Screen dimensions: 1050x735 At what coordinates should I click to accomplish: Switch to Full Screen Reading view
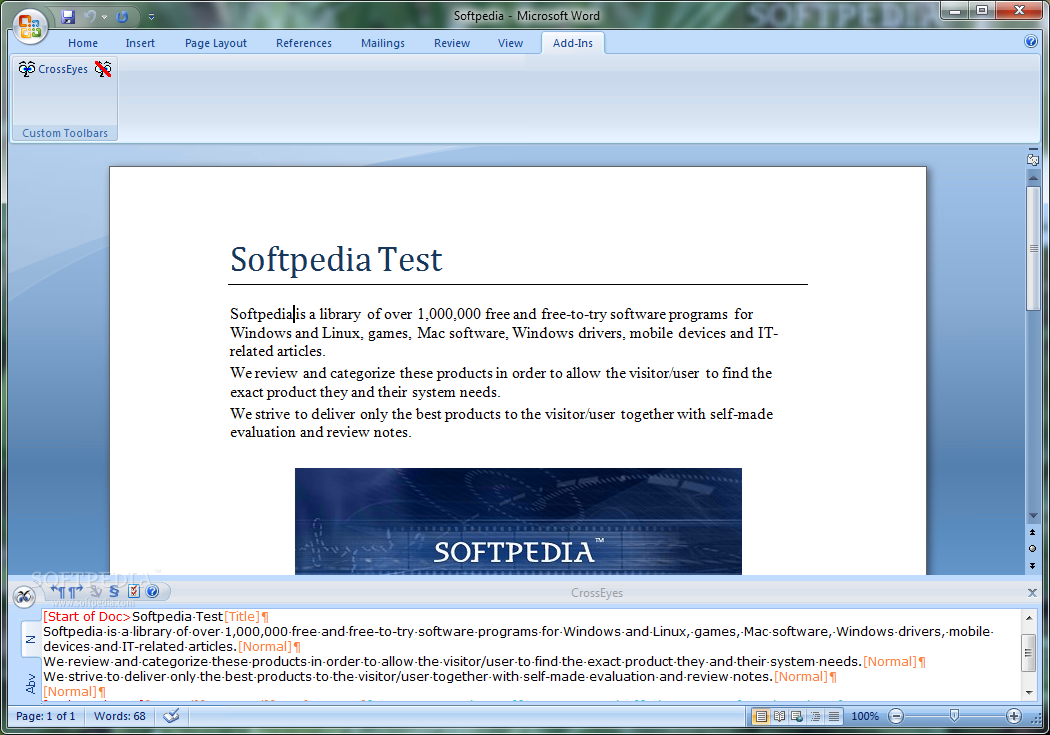tap(779, 716)
